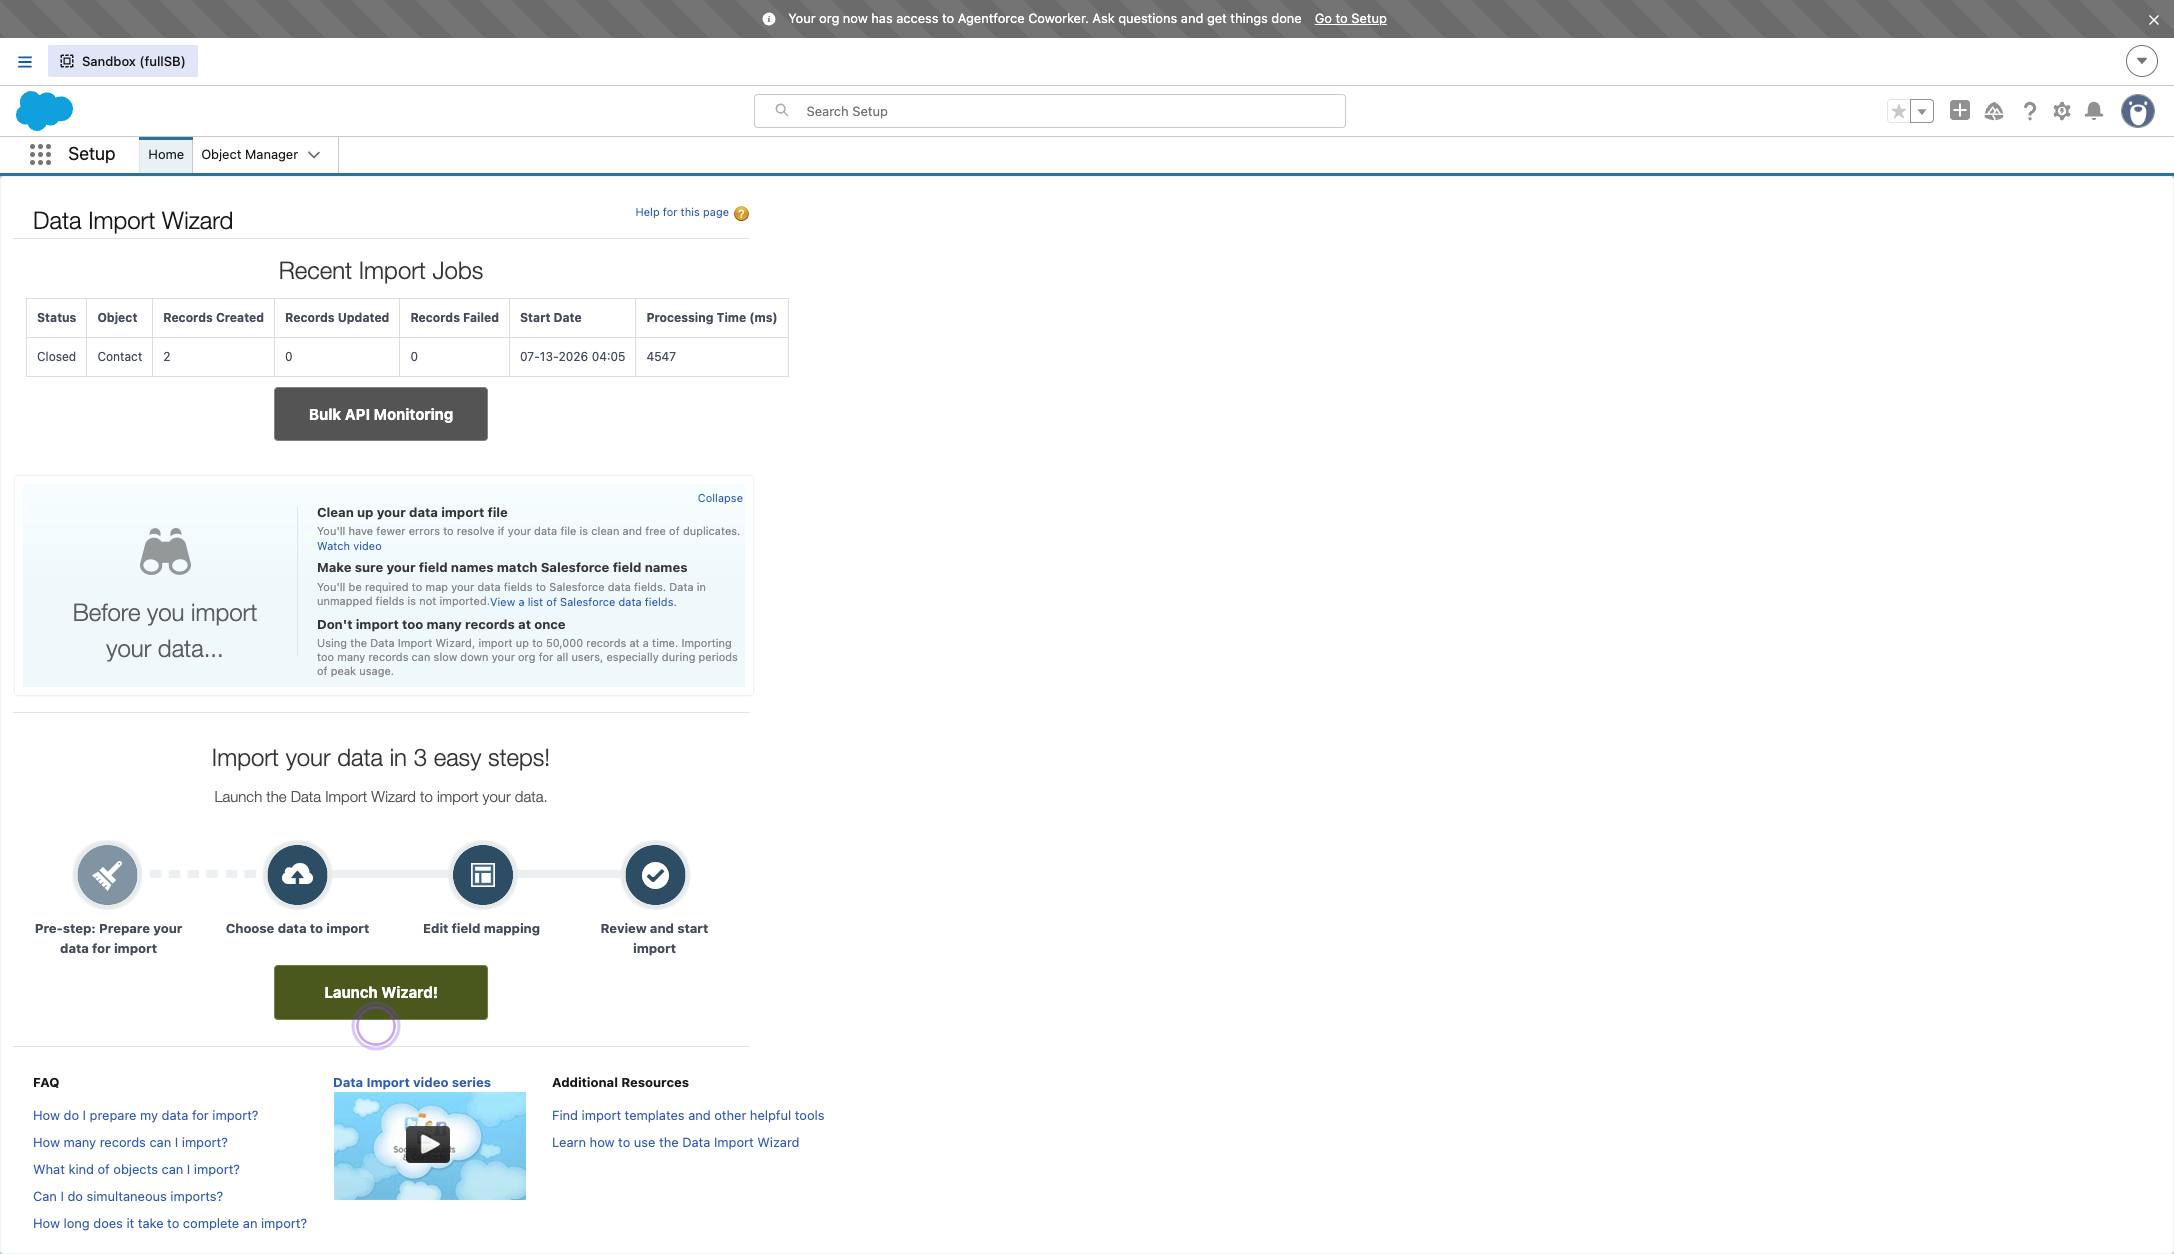Click the Status column header

tap(56, 318)
